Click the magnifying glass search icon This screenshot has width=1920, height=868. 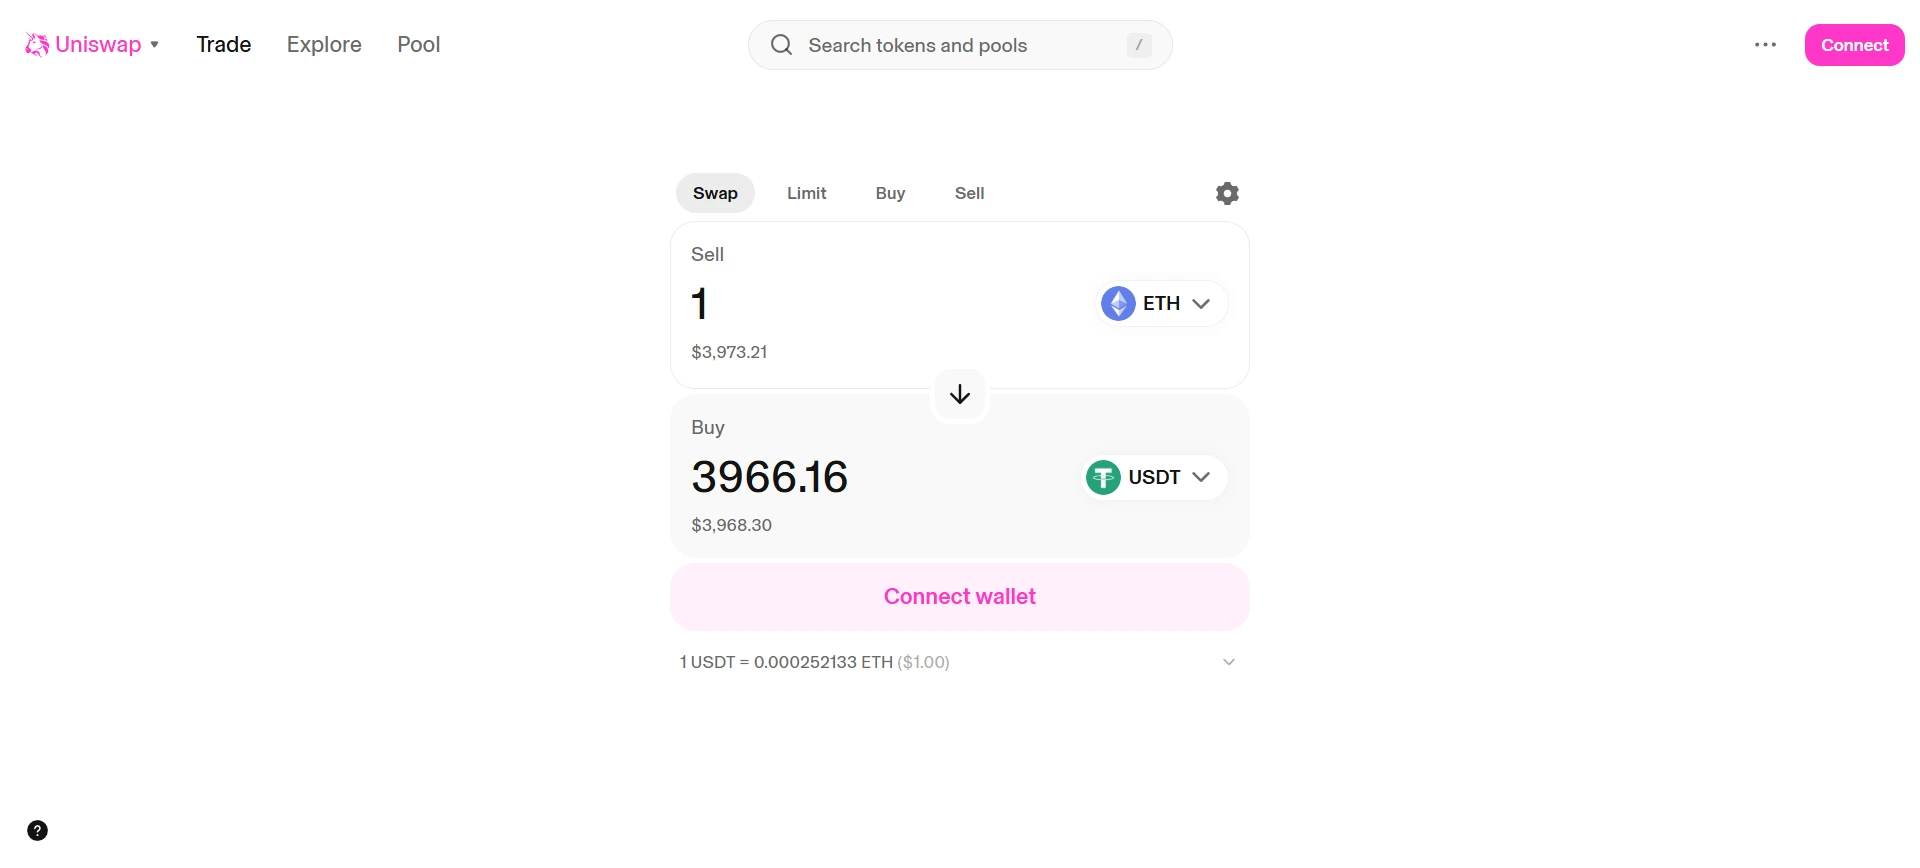[x=780, y=44]
